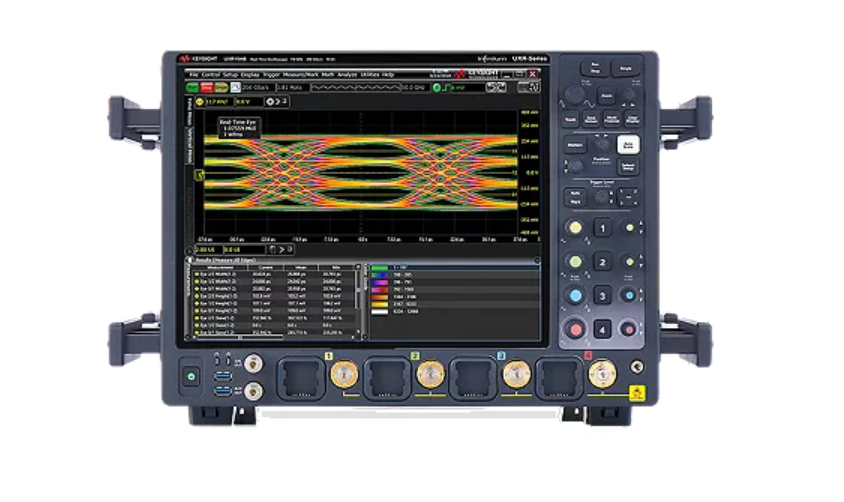Open the Setup menu
This screenshot has height=502, width=844.
pyautogui.click(x=230, y=75)
